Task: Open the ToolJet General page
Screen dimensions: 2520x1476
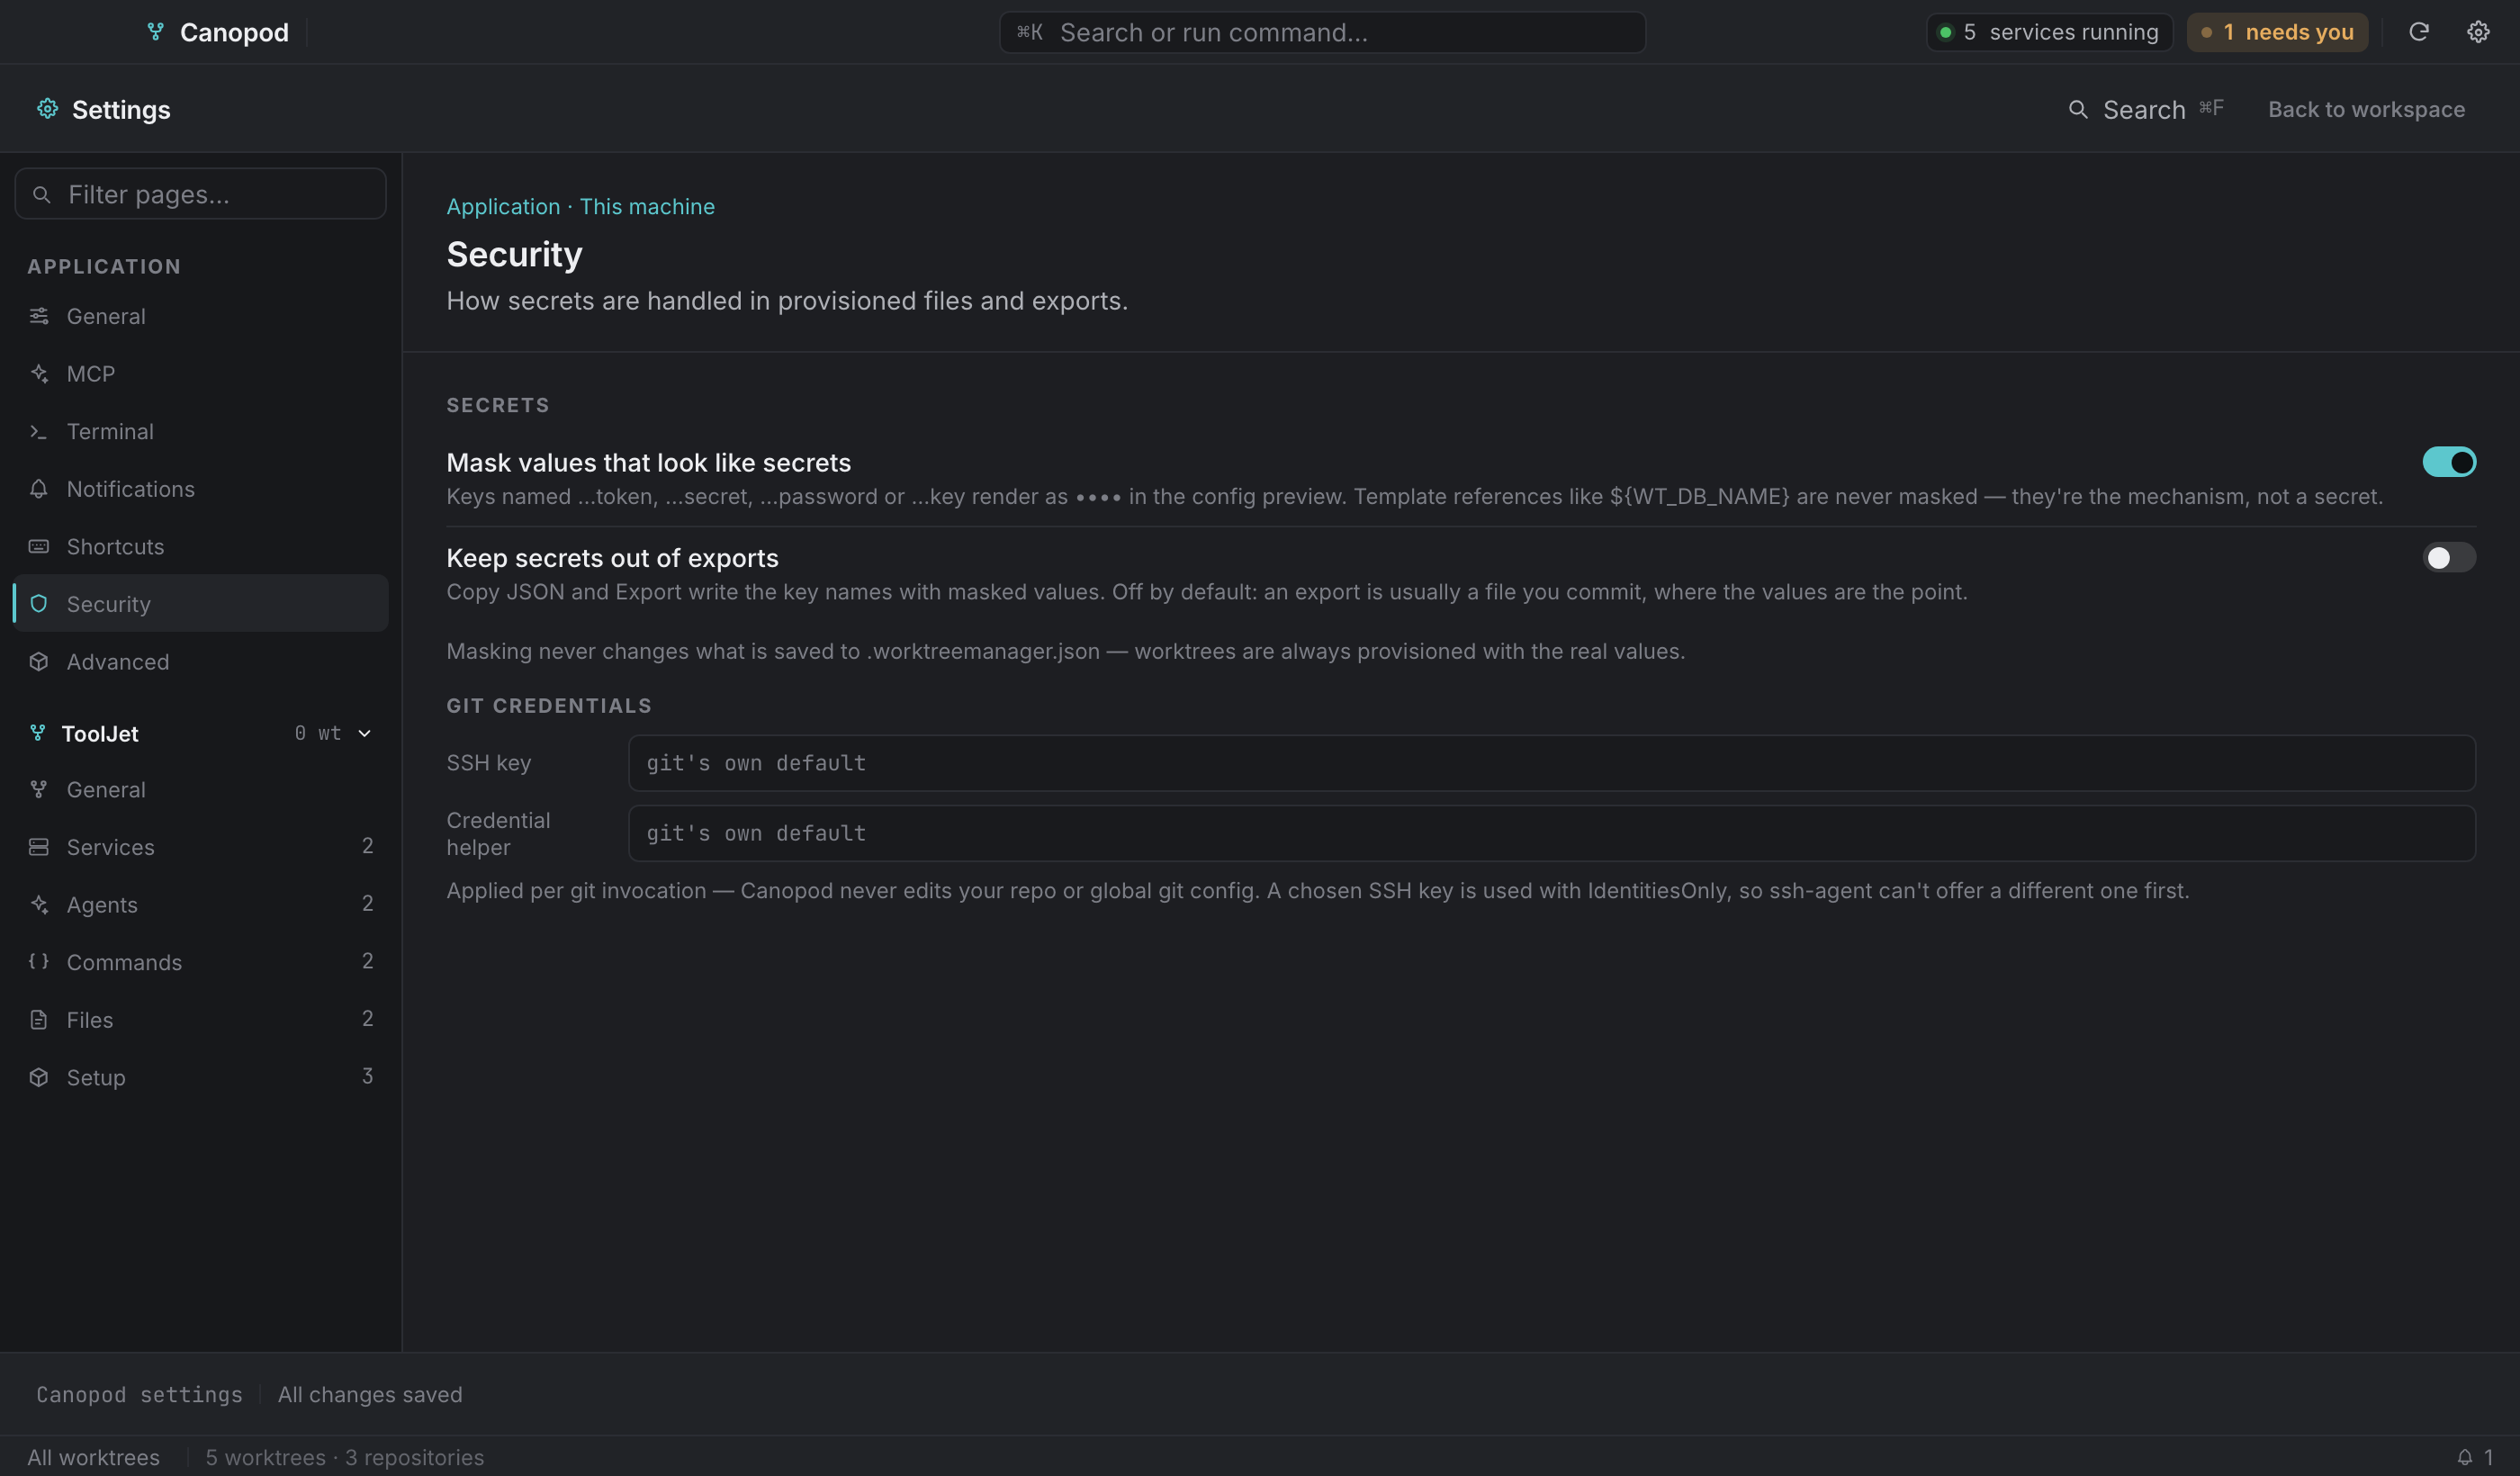Action: click(x=201, y=789)
